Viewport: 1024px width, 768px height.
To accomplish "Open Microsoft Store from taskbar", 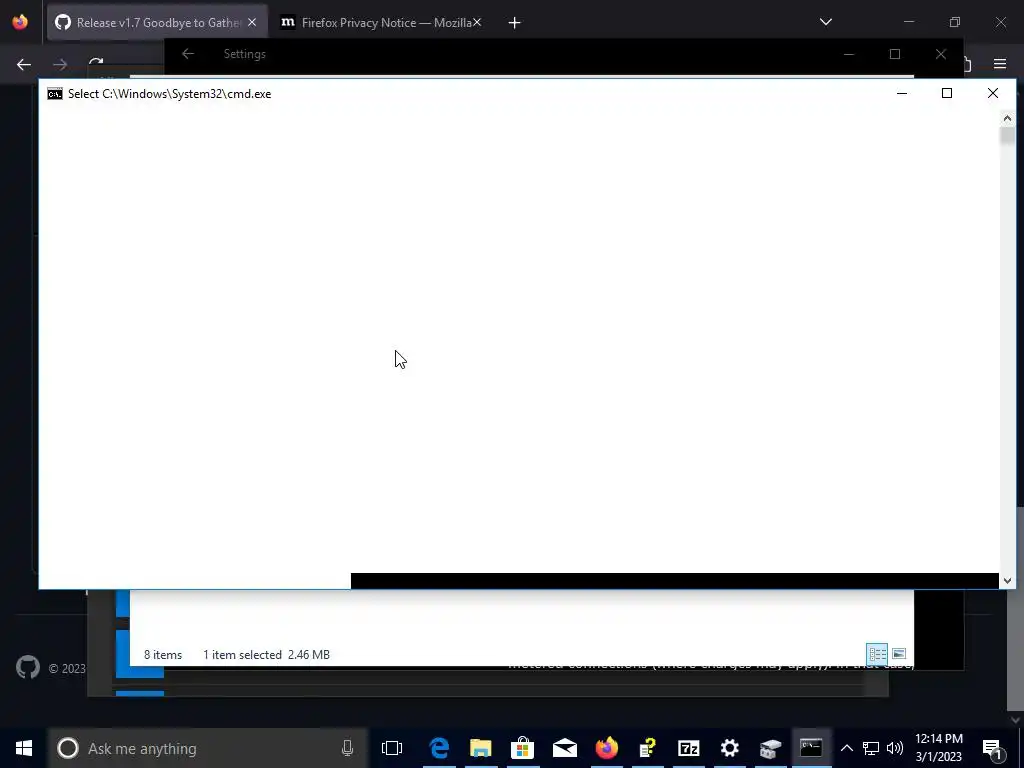I will tap(522, 748).
